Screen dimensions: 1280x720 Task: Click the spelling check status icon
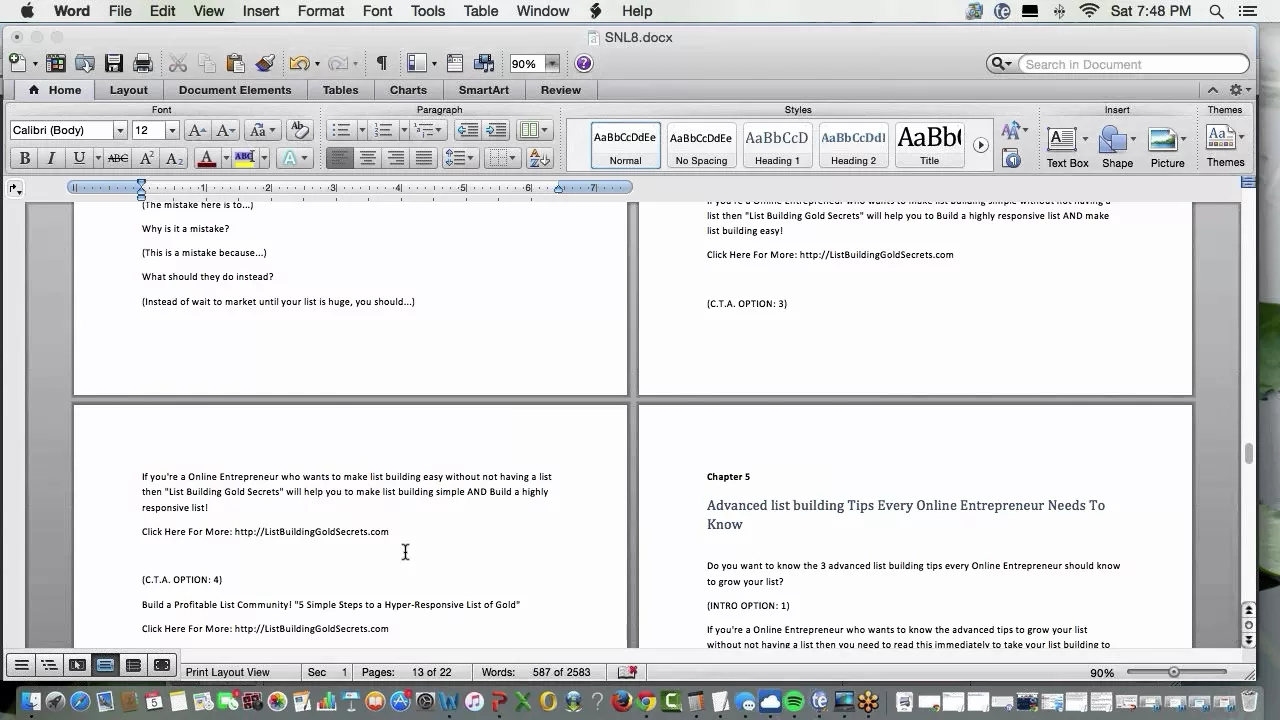click(x=627, y=672)
